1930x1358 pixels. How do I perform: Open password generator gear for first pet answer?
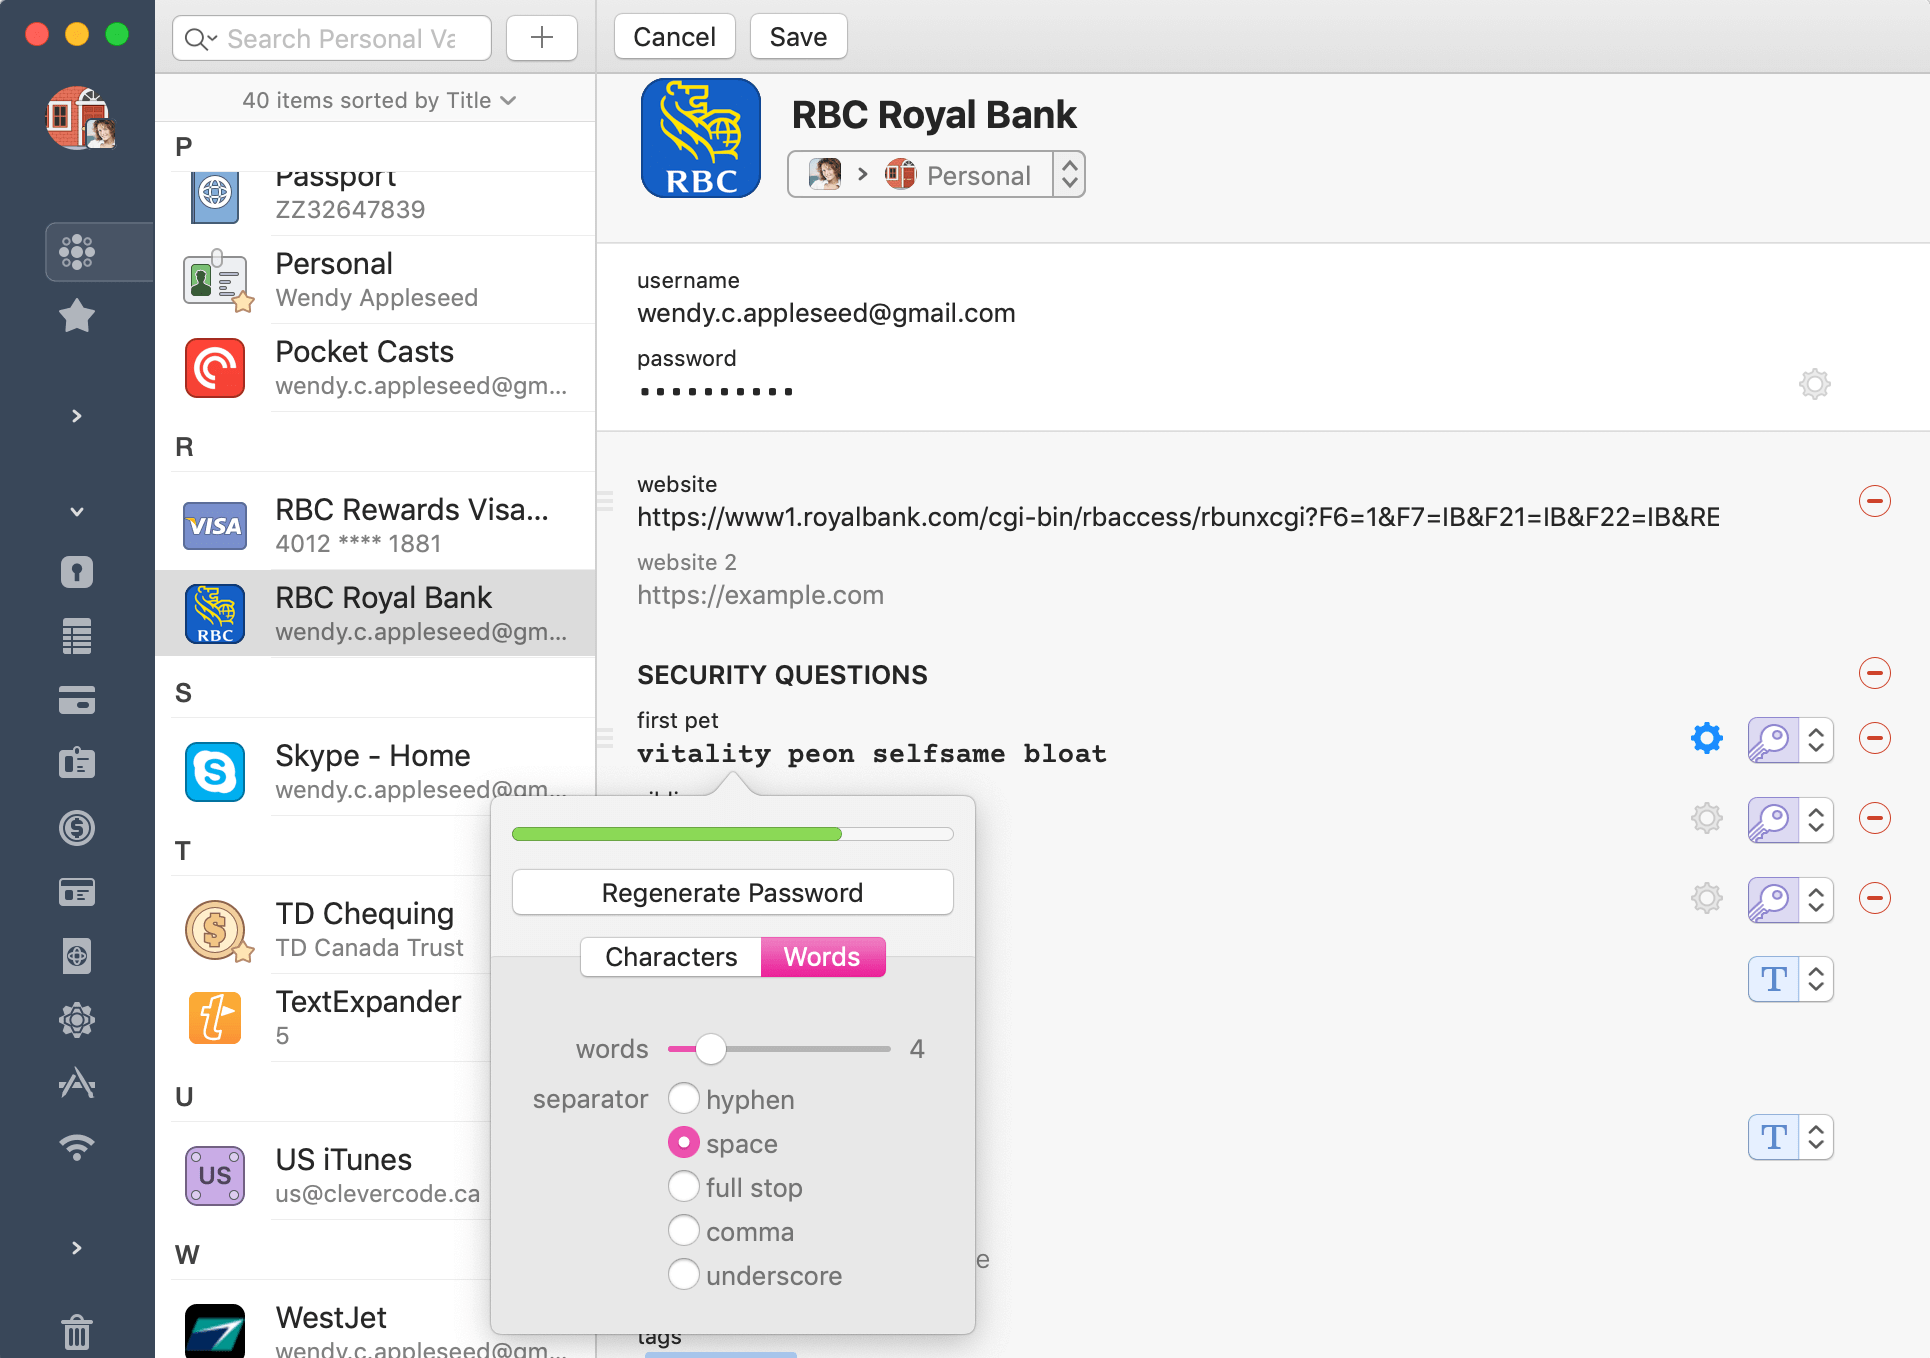click(x=1706, y=738)
